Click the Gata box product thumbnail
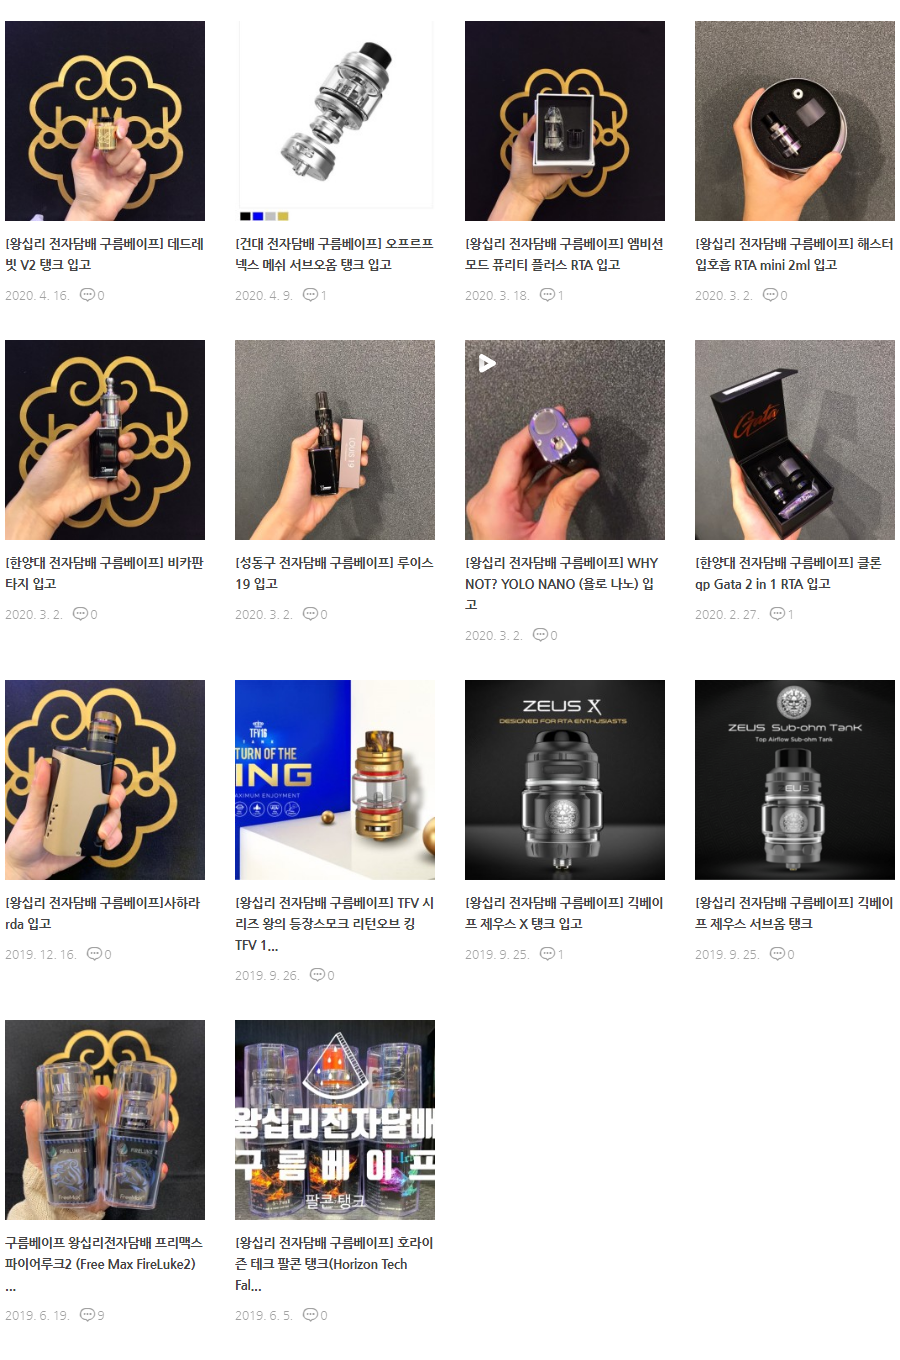Image resolution: width=900 pixels, height=1360 pixels. pyautogui.click(x=795, y=440)
